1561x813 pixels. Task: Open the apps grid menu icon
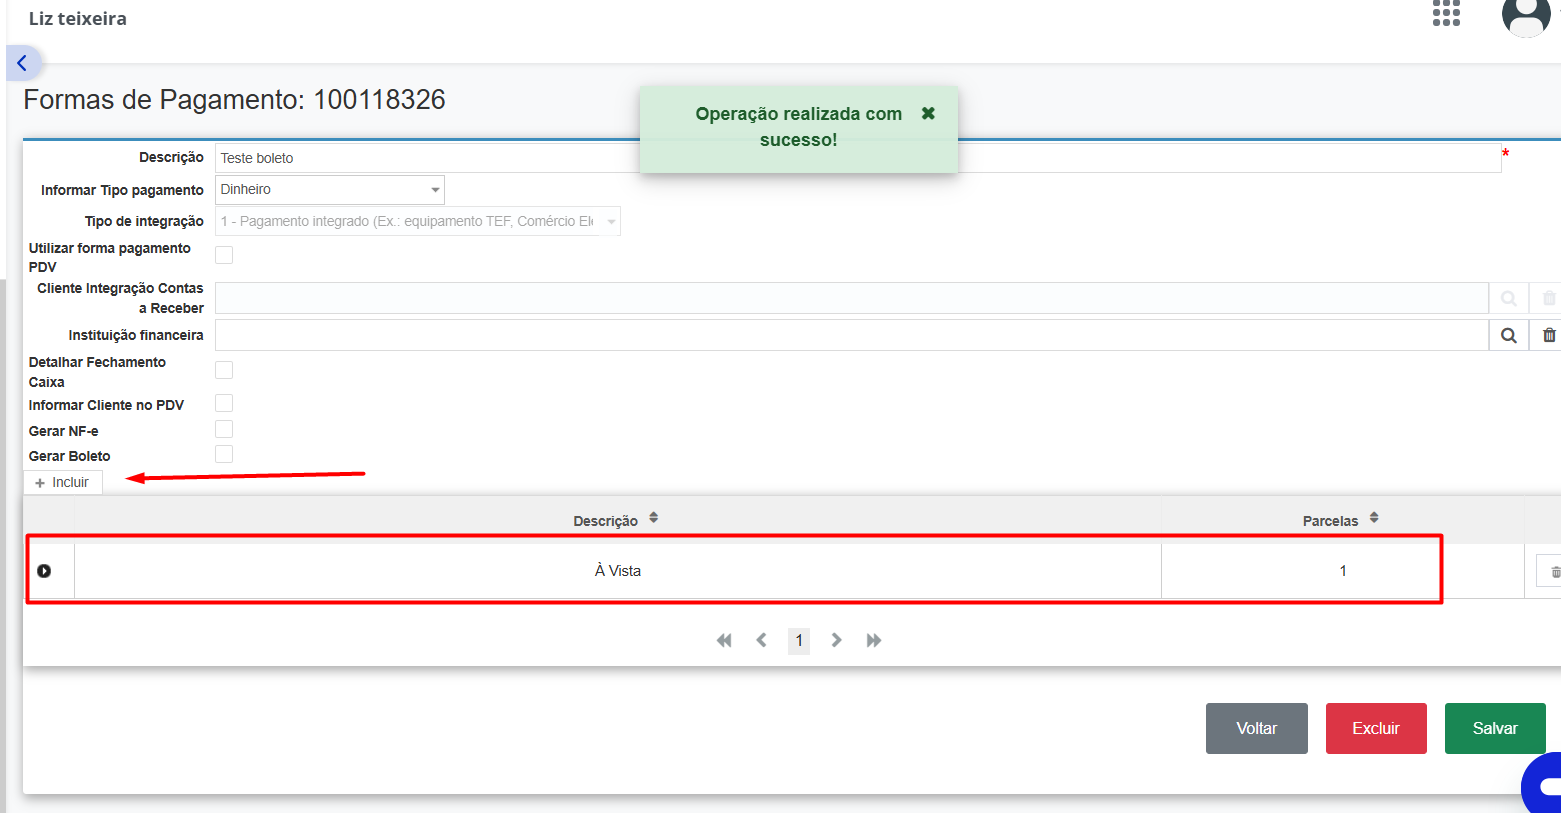click(1446, 12)
